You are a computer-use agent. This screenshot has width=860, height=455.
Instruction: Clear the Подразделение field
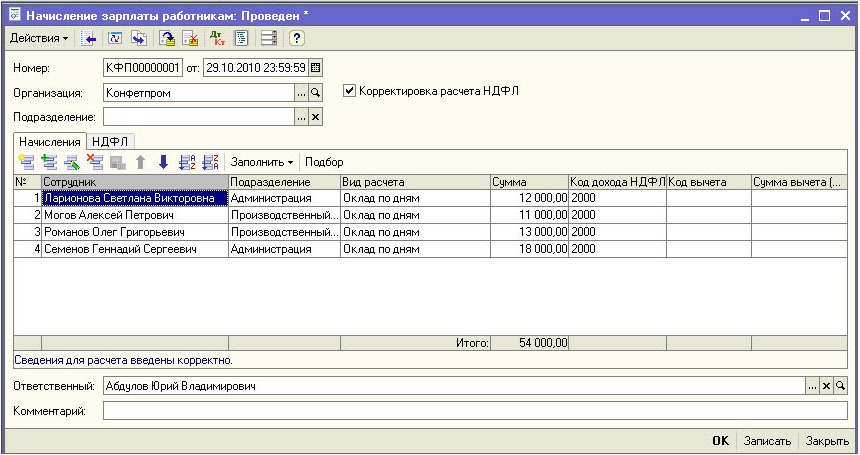(315, 117)
